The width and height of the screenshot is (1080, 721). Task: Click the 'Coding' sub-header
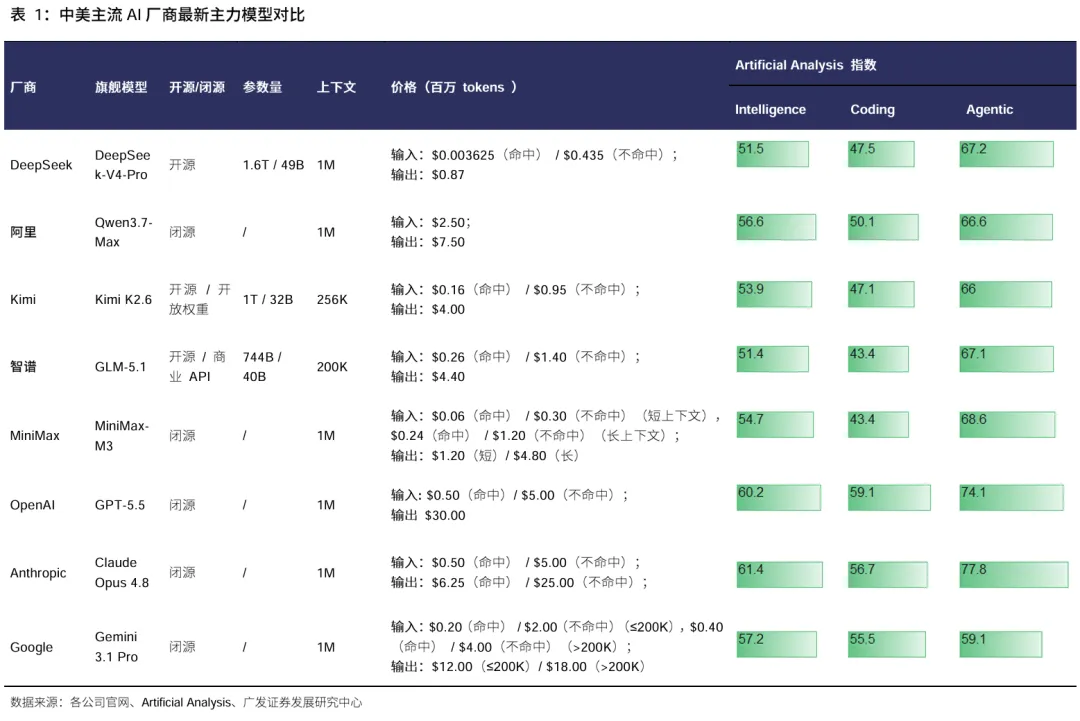coord(872,109)
